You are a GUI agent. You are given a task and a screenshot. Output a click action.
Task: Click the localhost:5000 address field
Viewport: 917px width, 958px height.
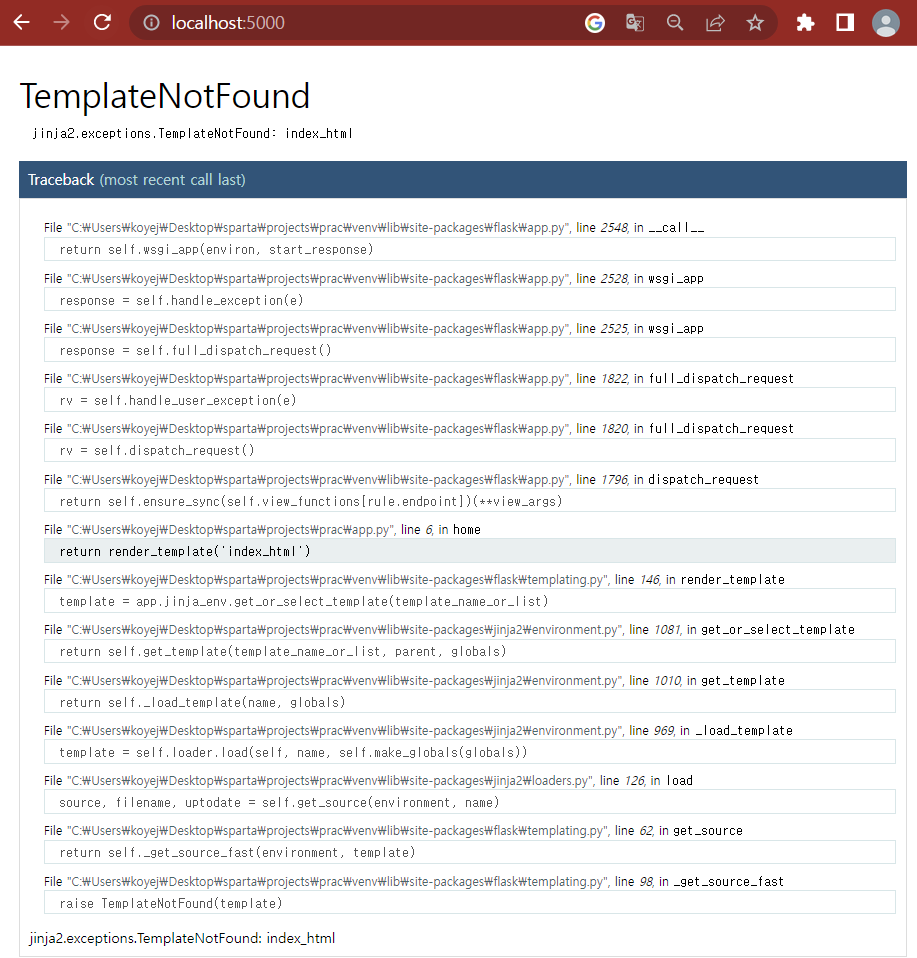(367, 23)
